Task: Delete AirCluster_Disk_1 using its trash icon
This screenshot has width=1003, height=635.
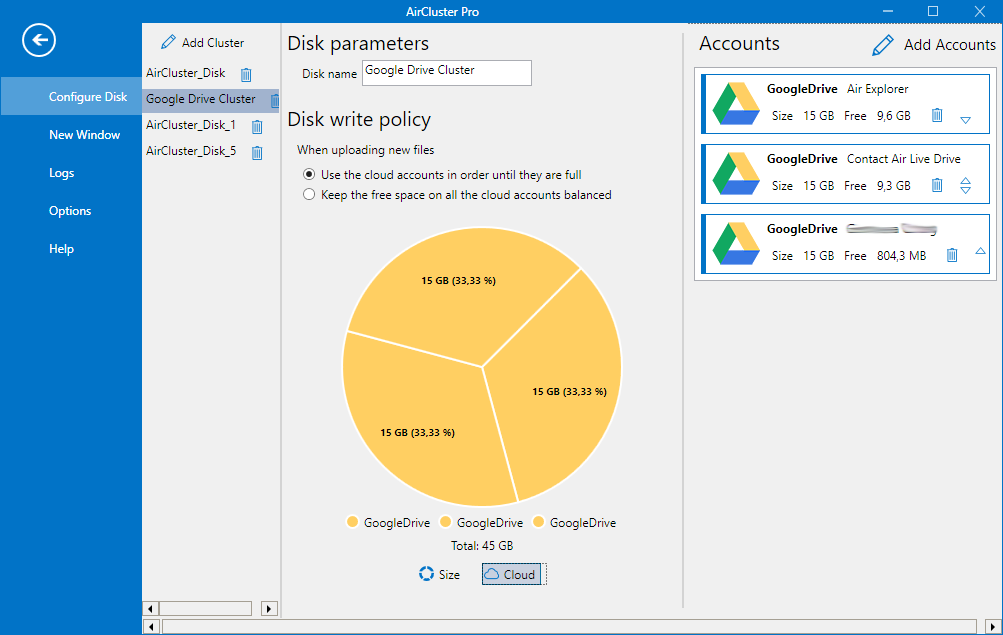Action: click(x=257, y=127)
